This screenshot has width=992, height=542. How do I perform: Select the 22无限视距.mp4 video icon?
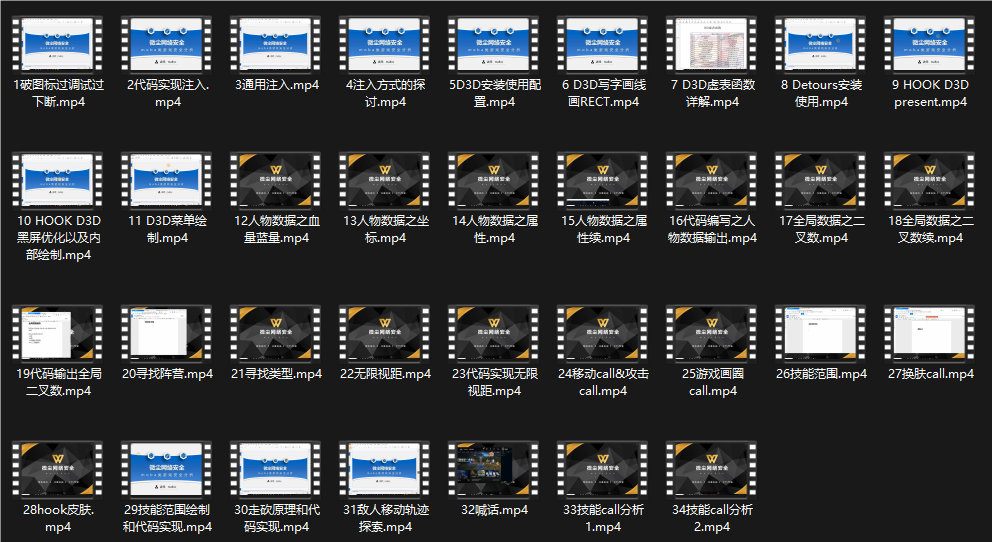pyautogui.click(x=385, y=333)
